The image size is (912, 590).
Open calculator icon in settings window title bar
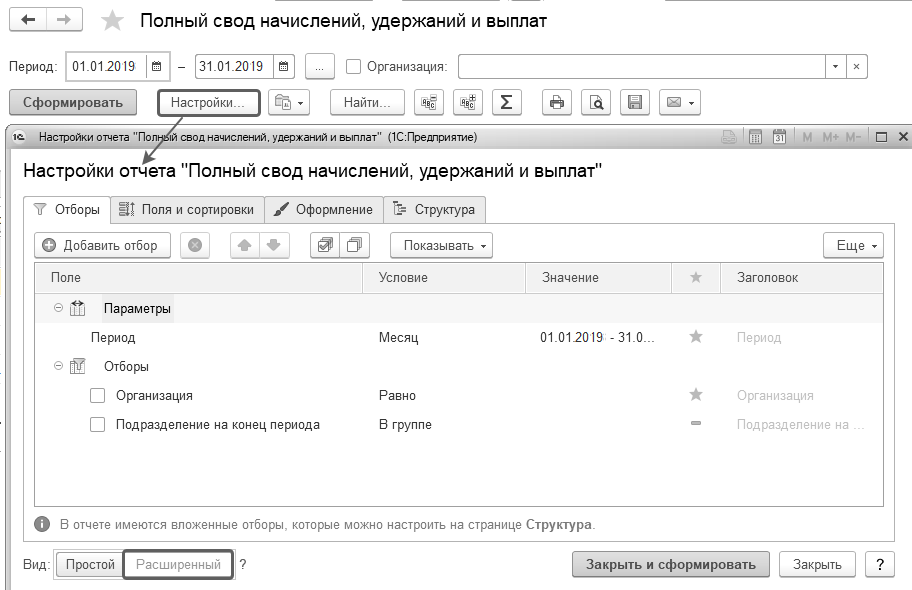click(x=755, y=137)
